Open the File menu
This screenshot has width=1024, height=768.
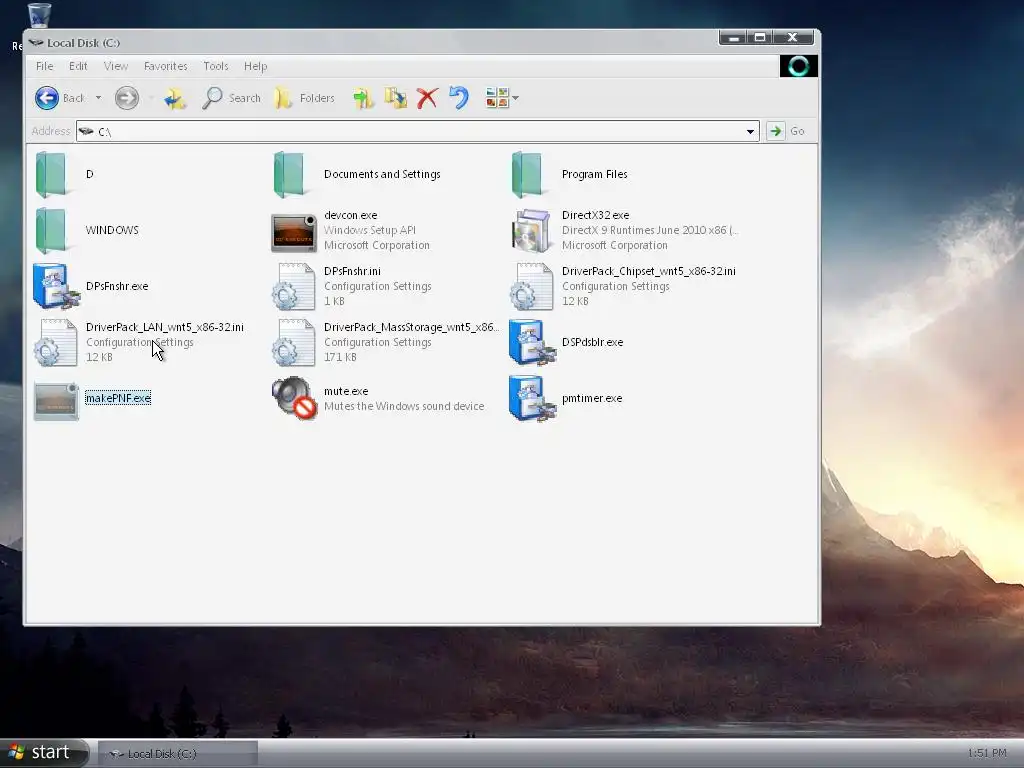coord(44,66)
